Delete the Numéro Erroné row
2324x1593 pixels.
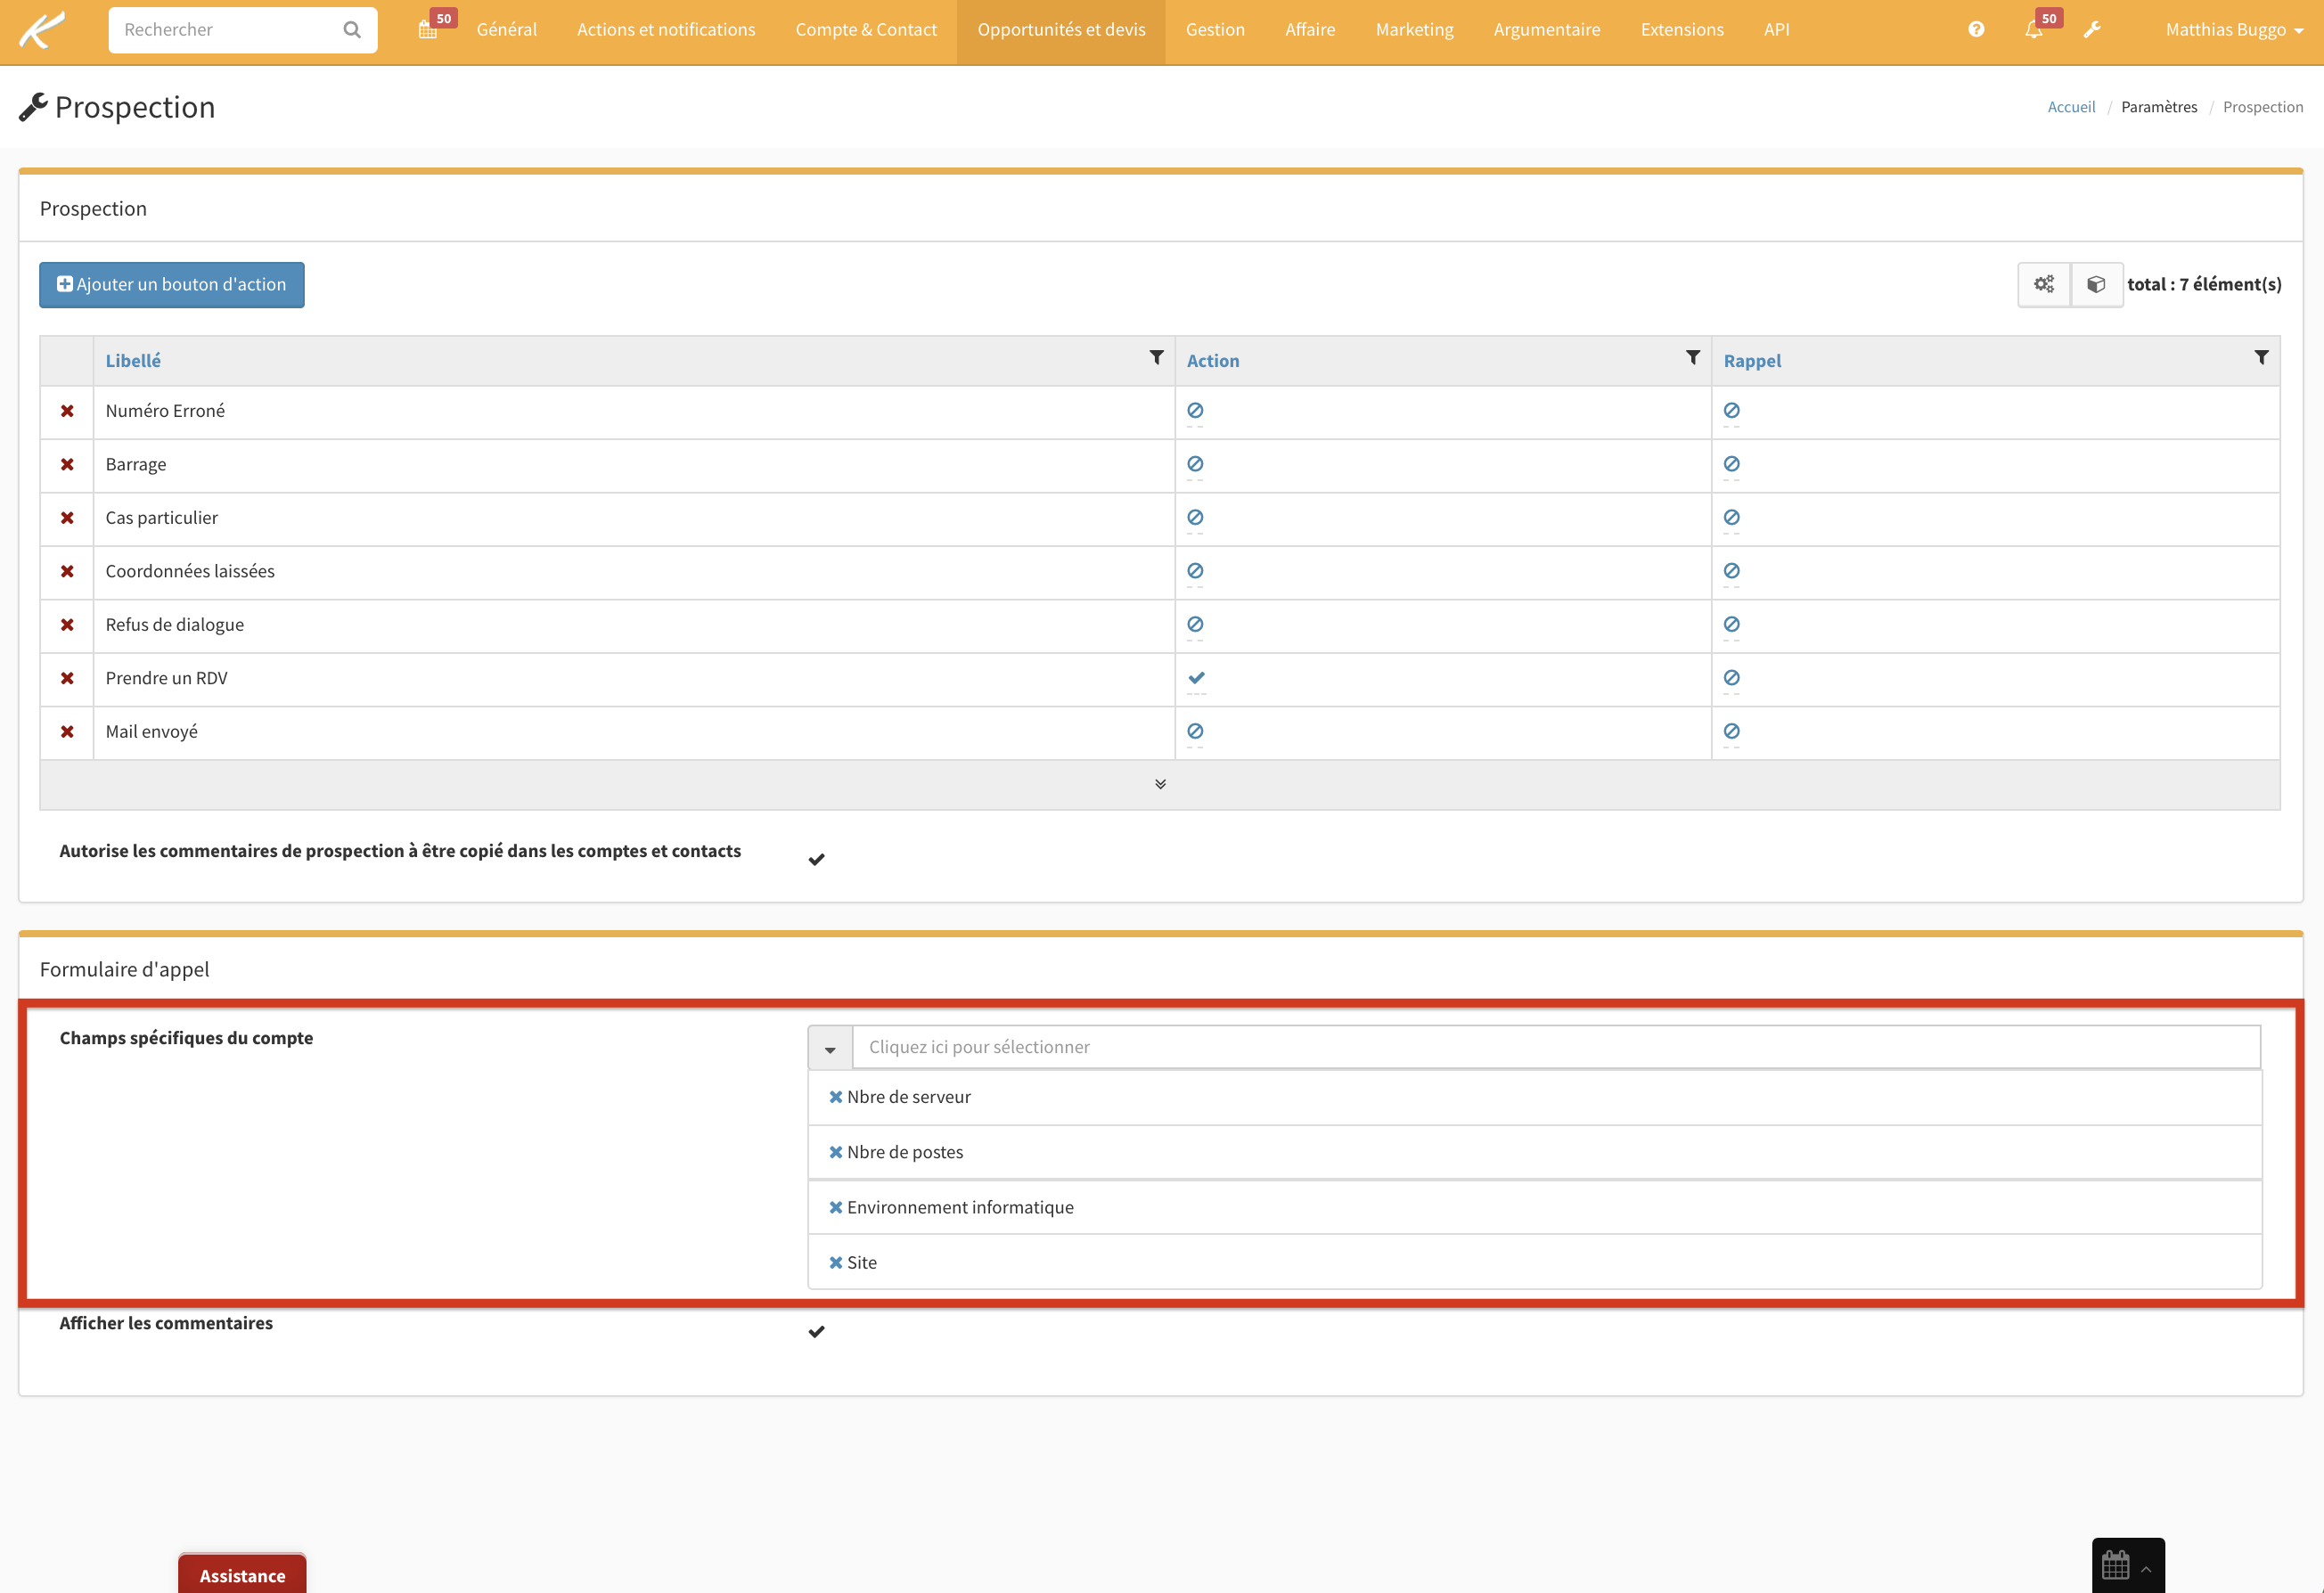[x=67, y=411]
